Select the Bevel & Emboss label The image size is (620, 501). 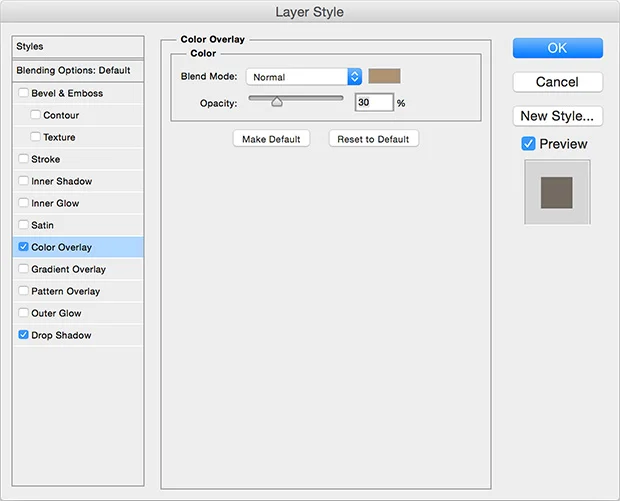[67, 93]
